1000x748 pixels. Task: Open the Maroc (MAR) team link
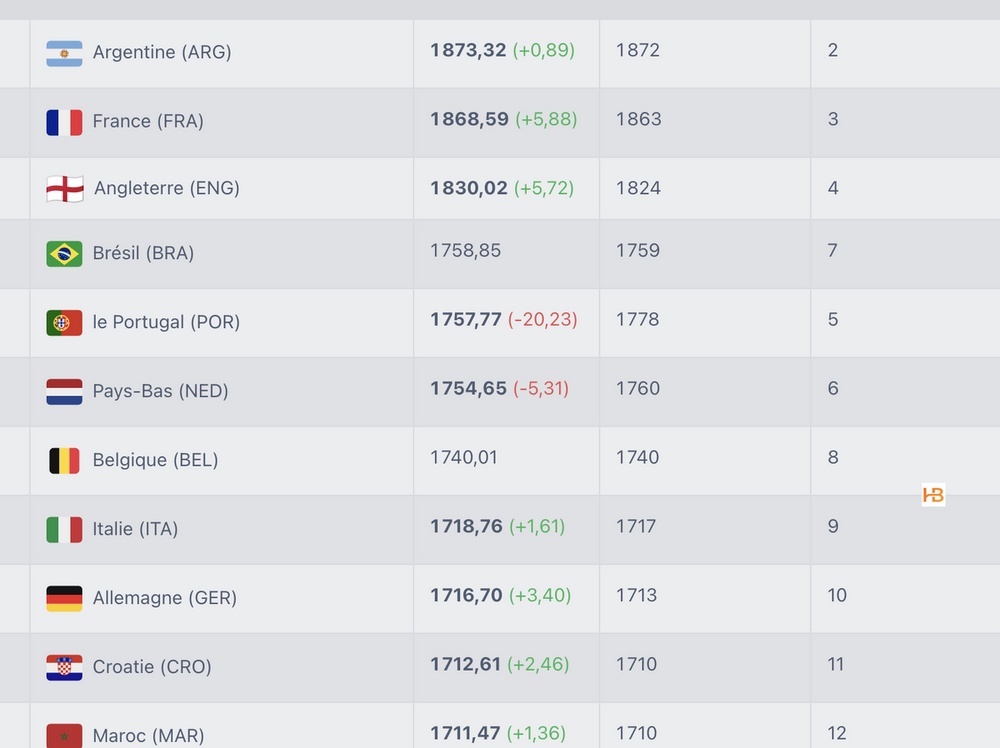click(x=148, y=736)
